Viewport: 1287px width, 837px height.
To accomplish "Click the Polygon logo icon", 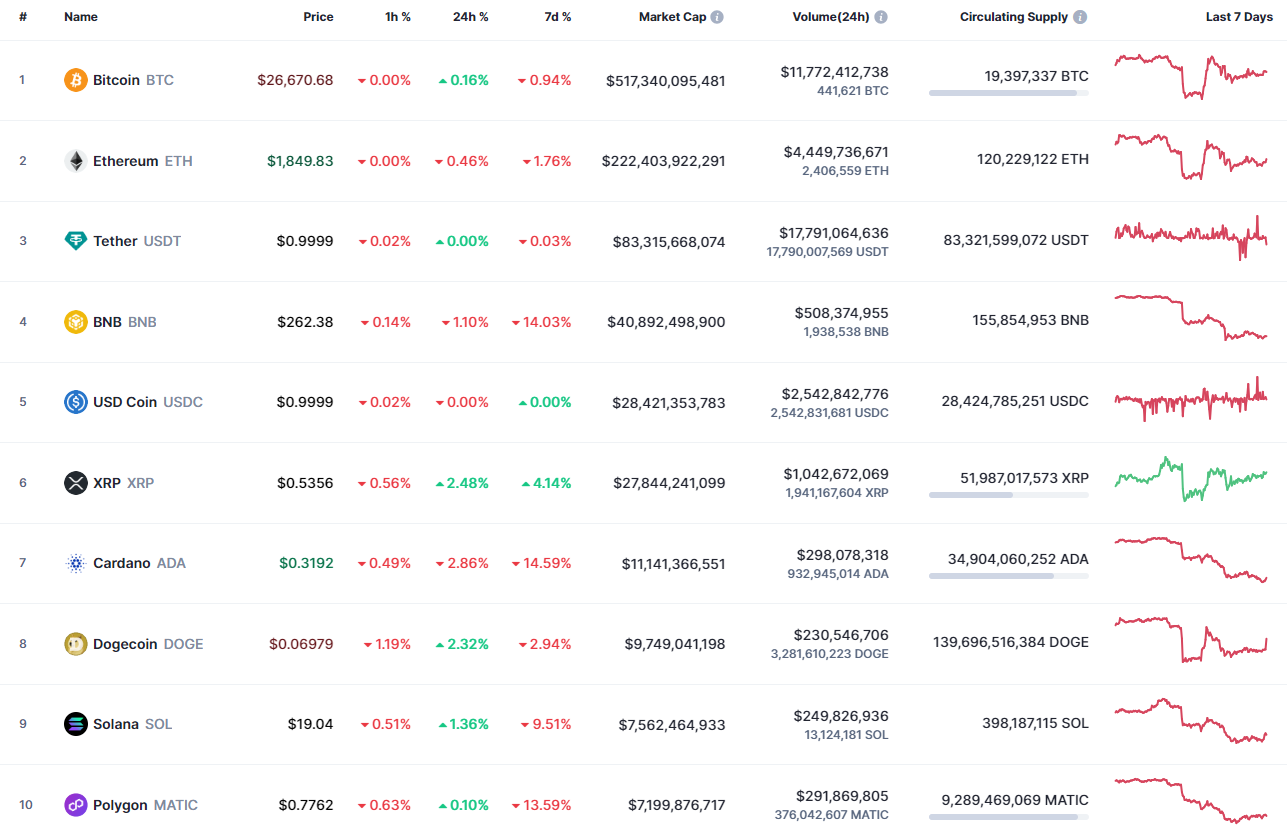I will (75, 805).
